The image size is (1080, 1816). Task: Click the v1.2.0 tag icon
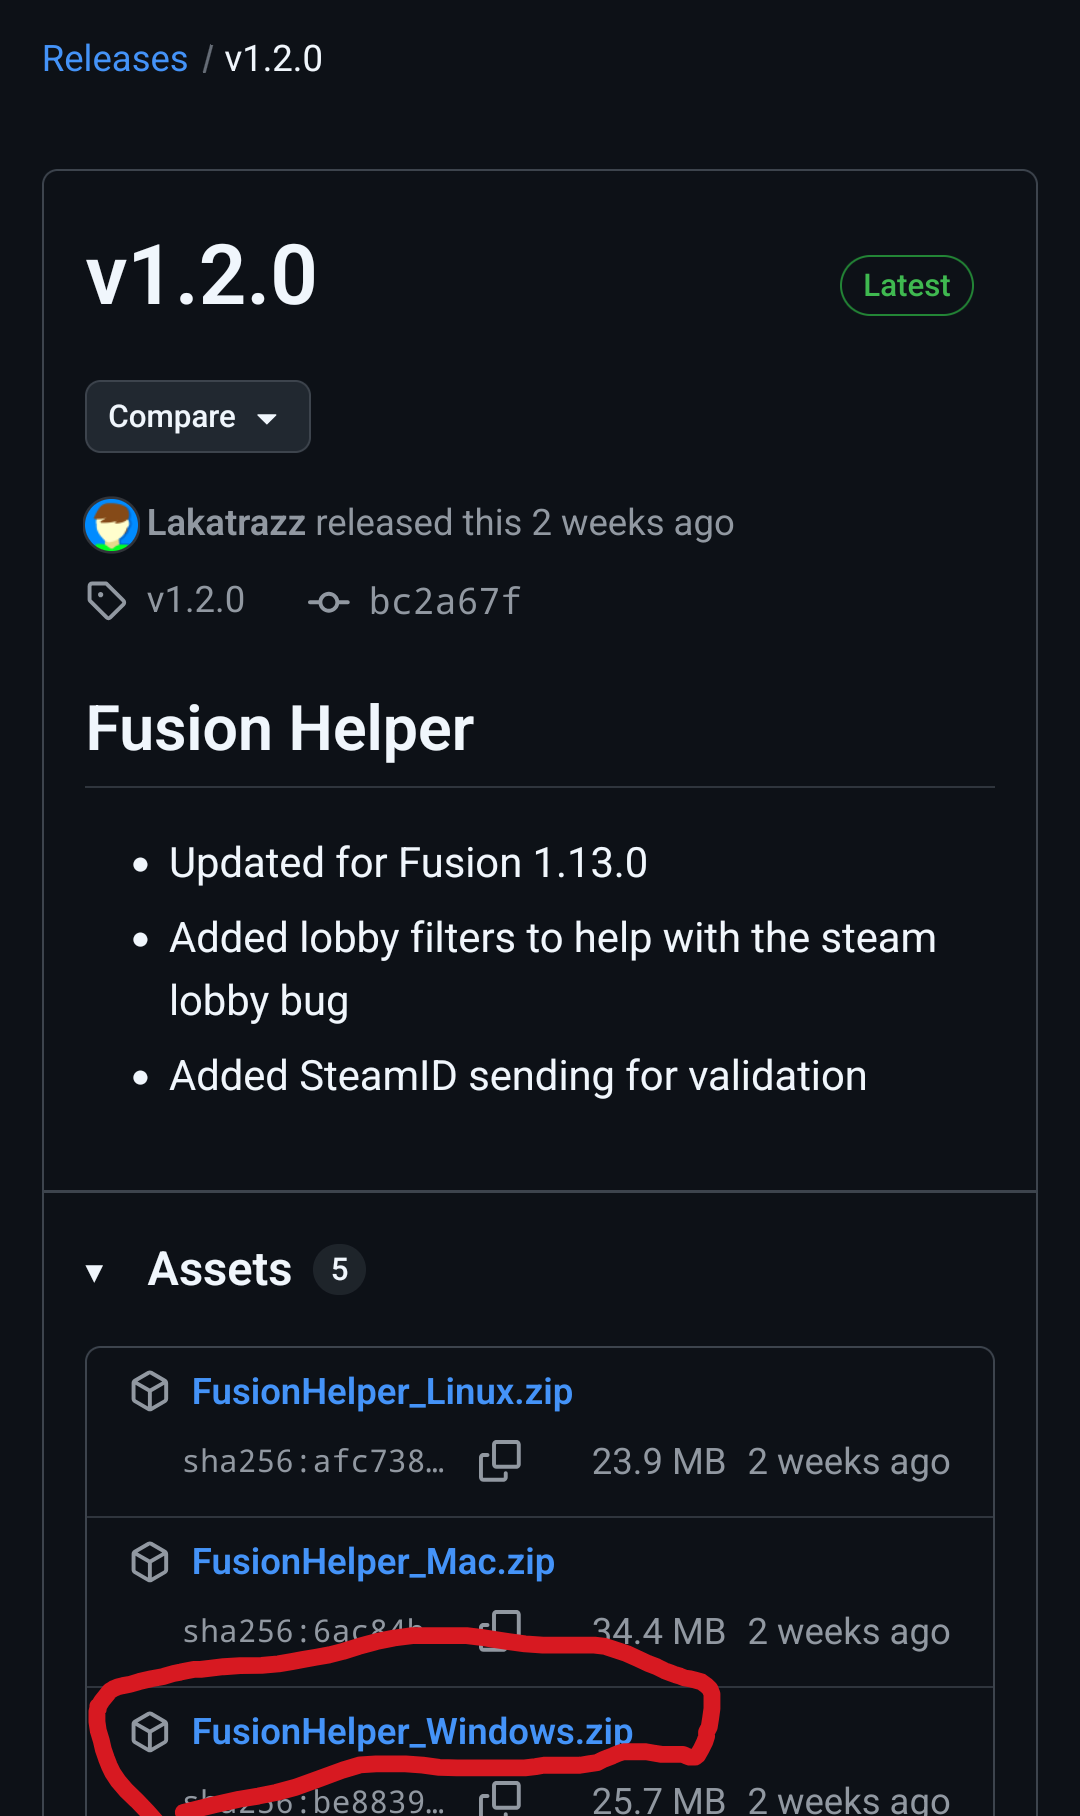(107, 601)
